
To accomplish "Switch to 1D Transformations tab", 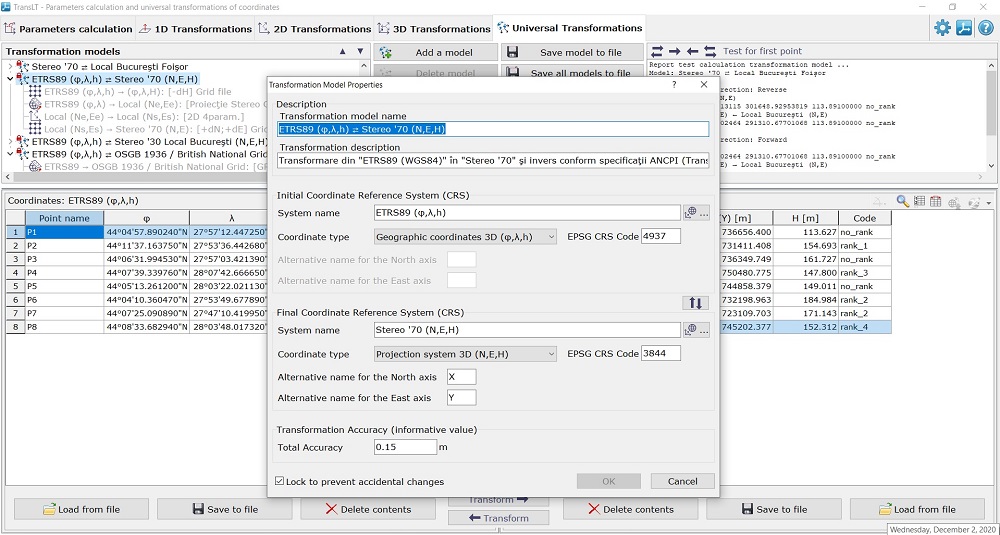I will coord(195,29).
